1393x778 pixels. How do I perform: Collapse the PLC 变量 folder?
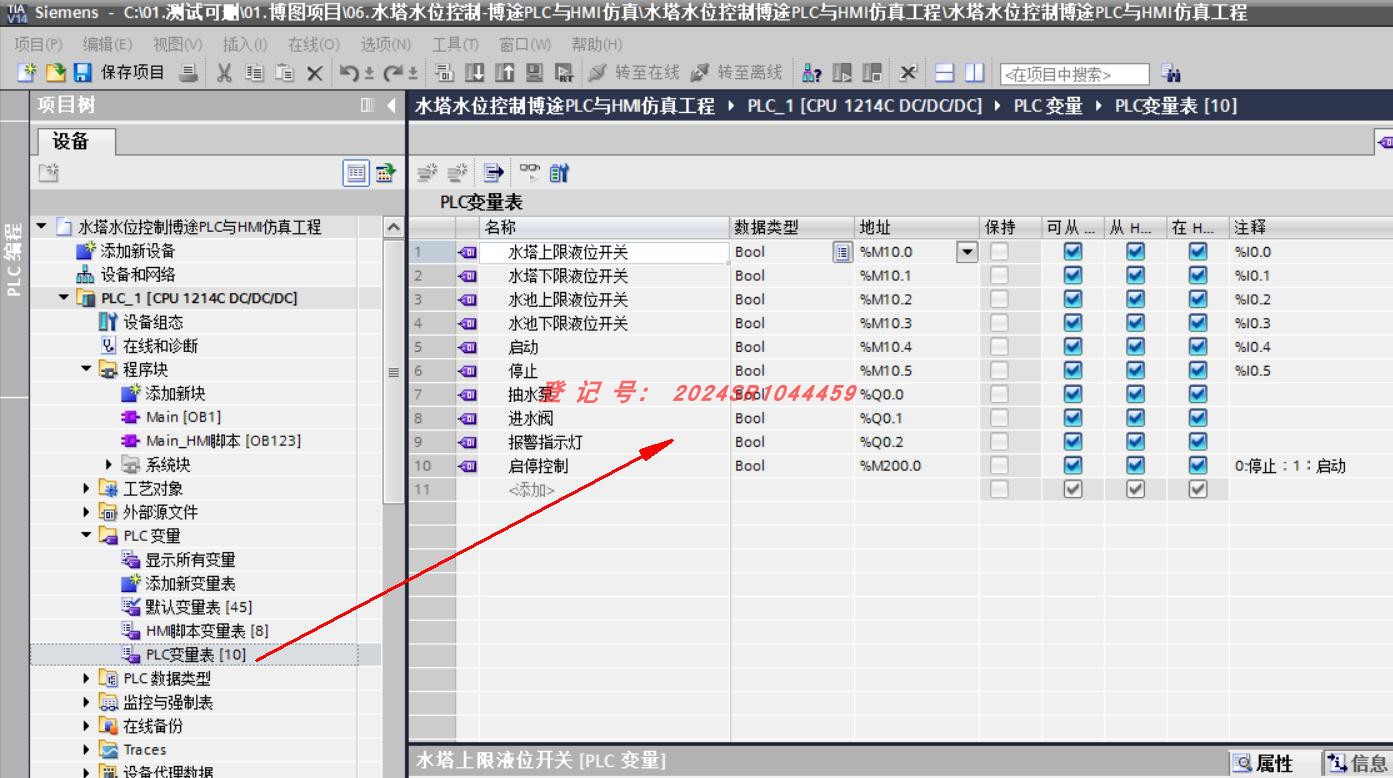87,536
